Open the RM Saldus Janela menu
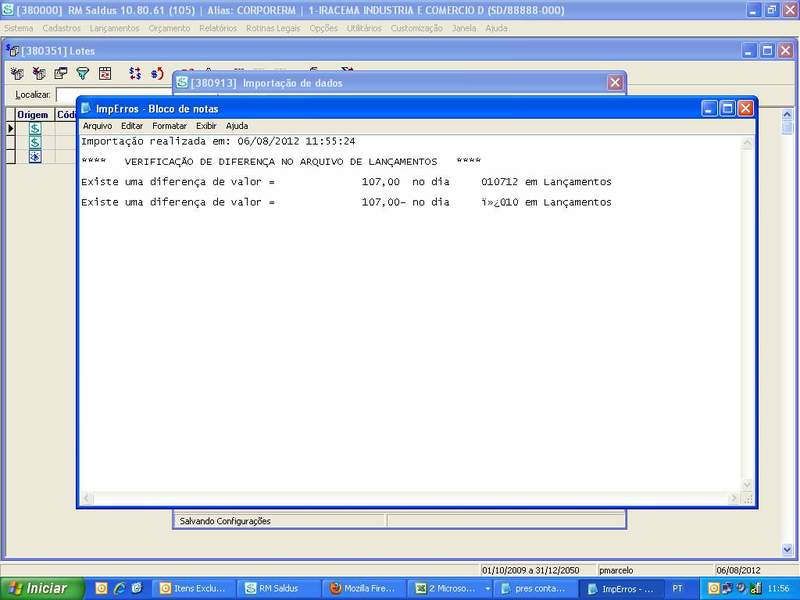This screenshot has height=600, width=800. tap(464, 29)
